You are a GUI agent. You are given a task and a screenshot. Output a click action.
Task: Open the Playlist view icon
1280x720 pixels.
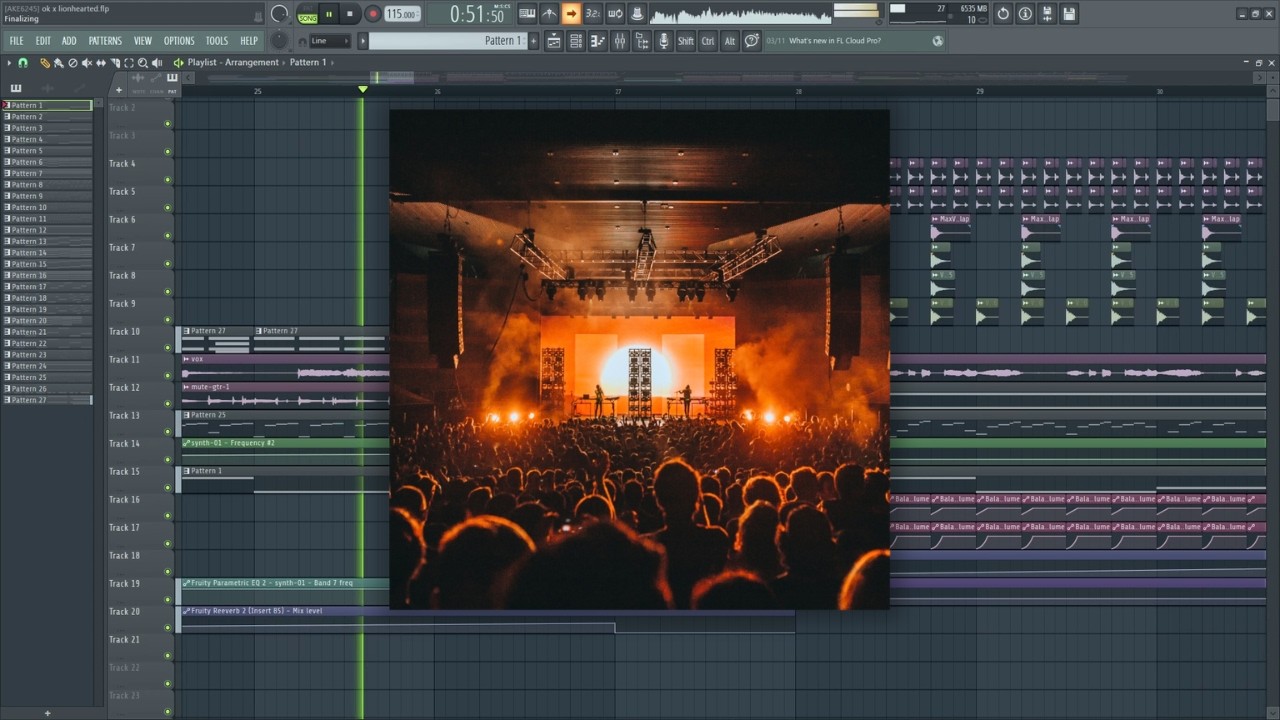tap(553, 41)
